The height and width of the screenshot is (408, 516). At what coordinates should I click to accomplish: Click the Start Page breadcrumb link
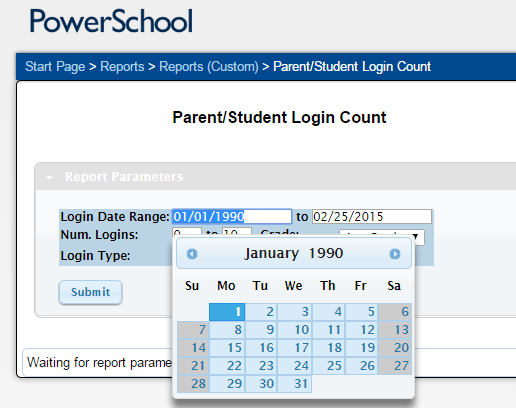click(x=55, y=66)
